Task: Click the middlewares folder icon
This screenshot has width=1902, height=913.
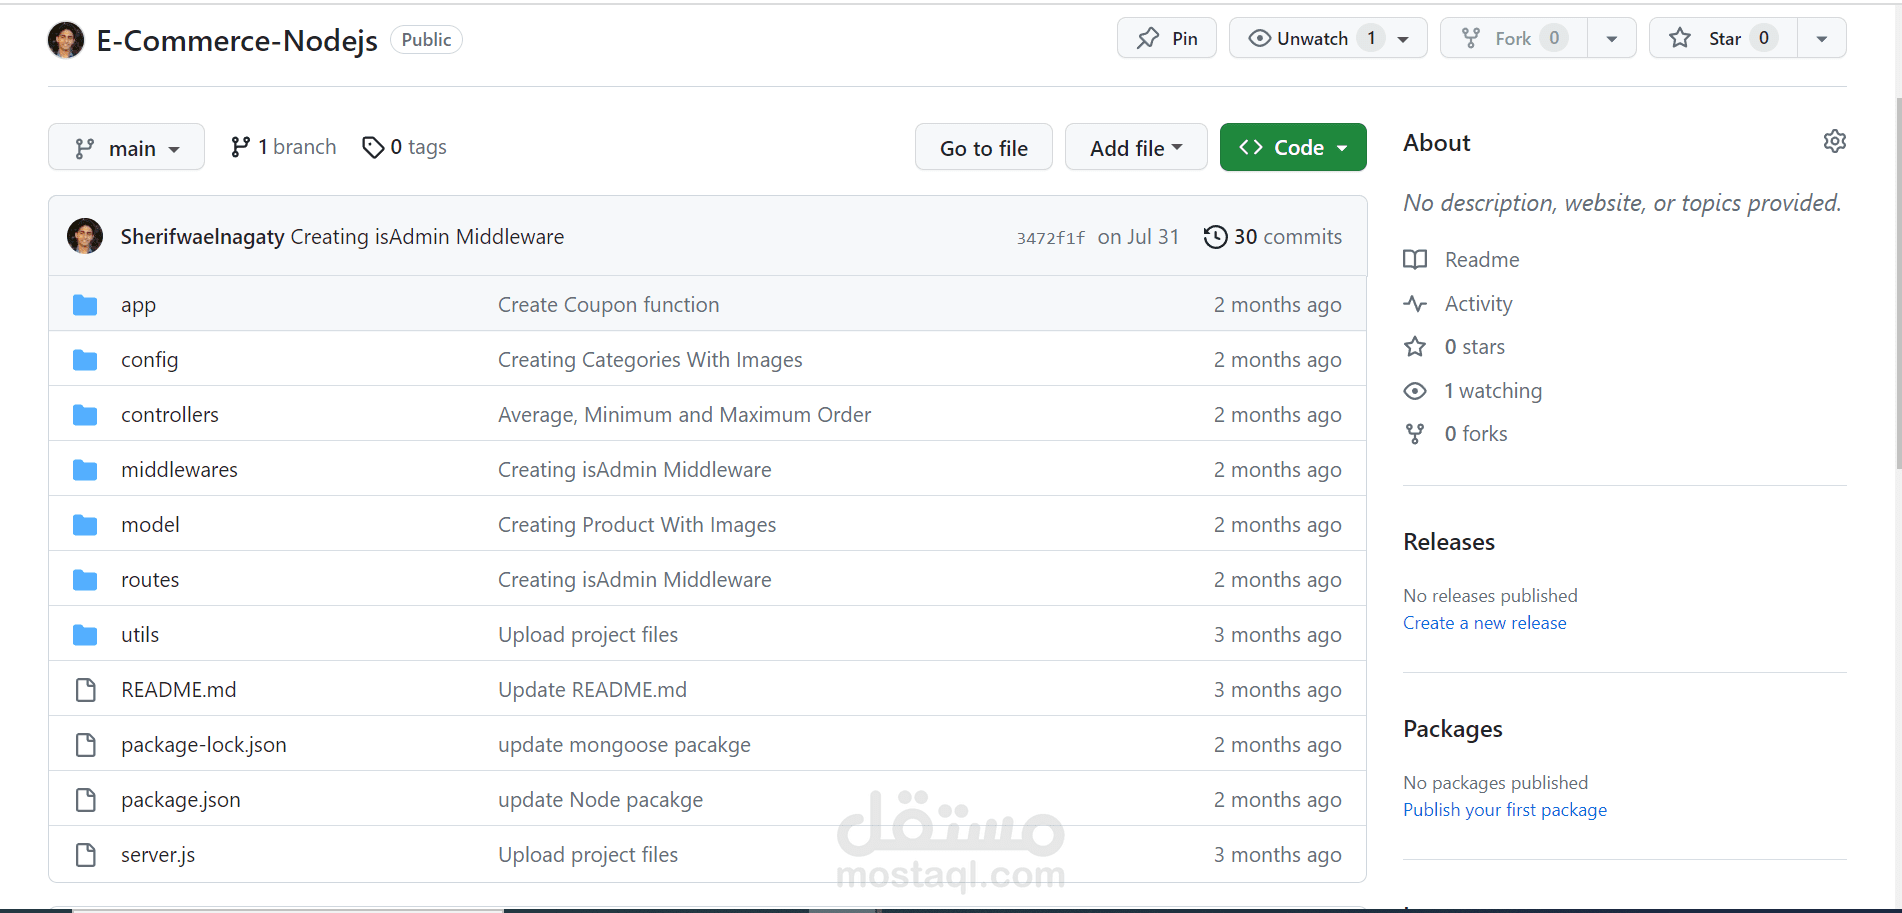Action: coord(85,470)
